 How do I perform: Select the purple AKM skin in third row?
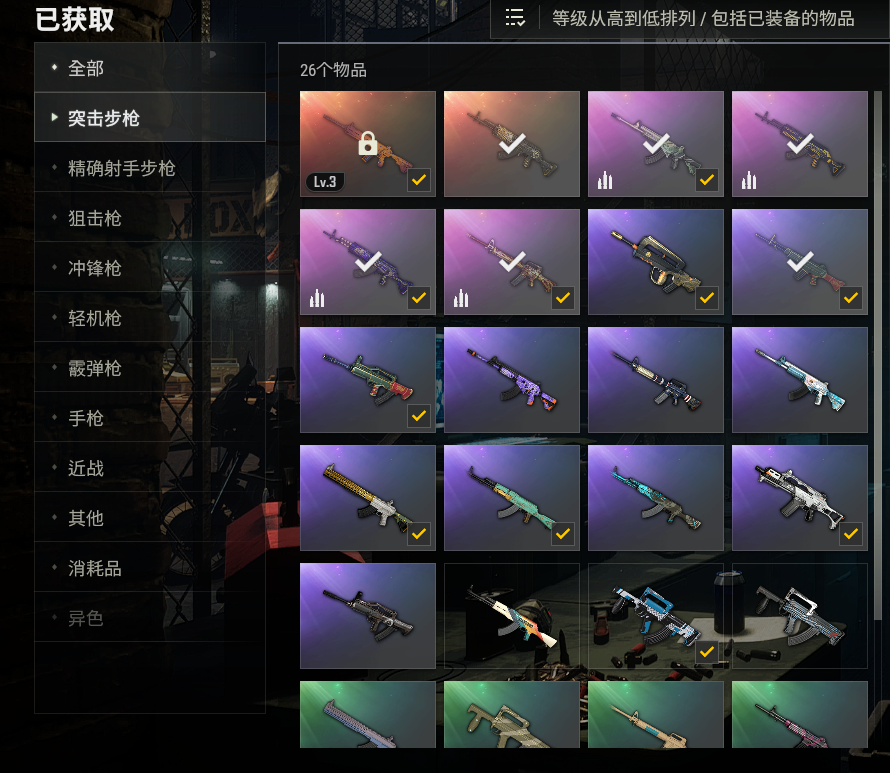pos(511,380)
